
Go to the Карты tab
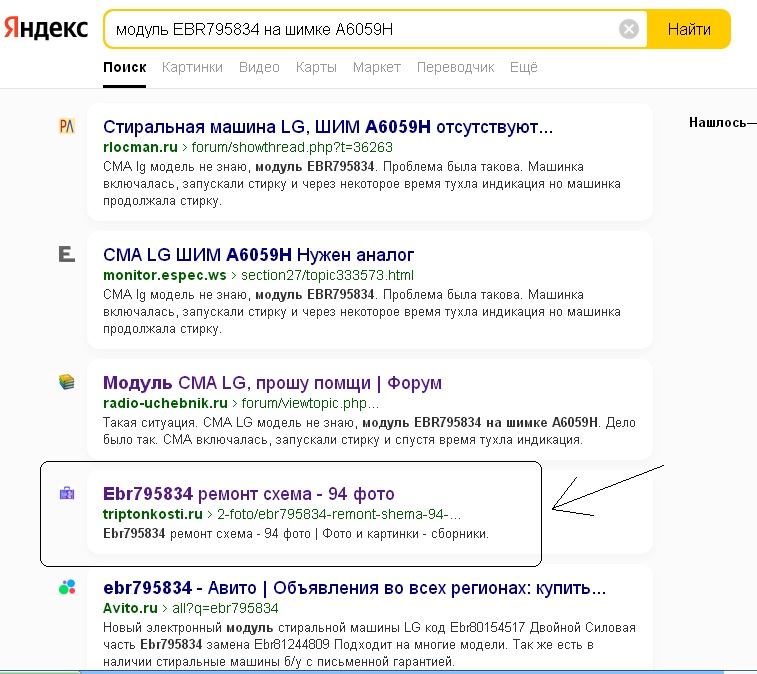[x=316, y=67]
